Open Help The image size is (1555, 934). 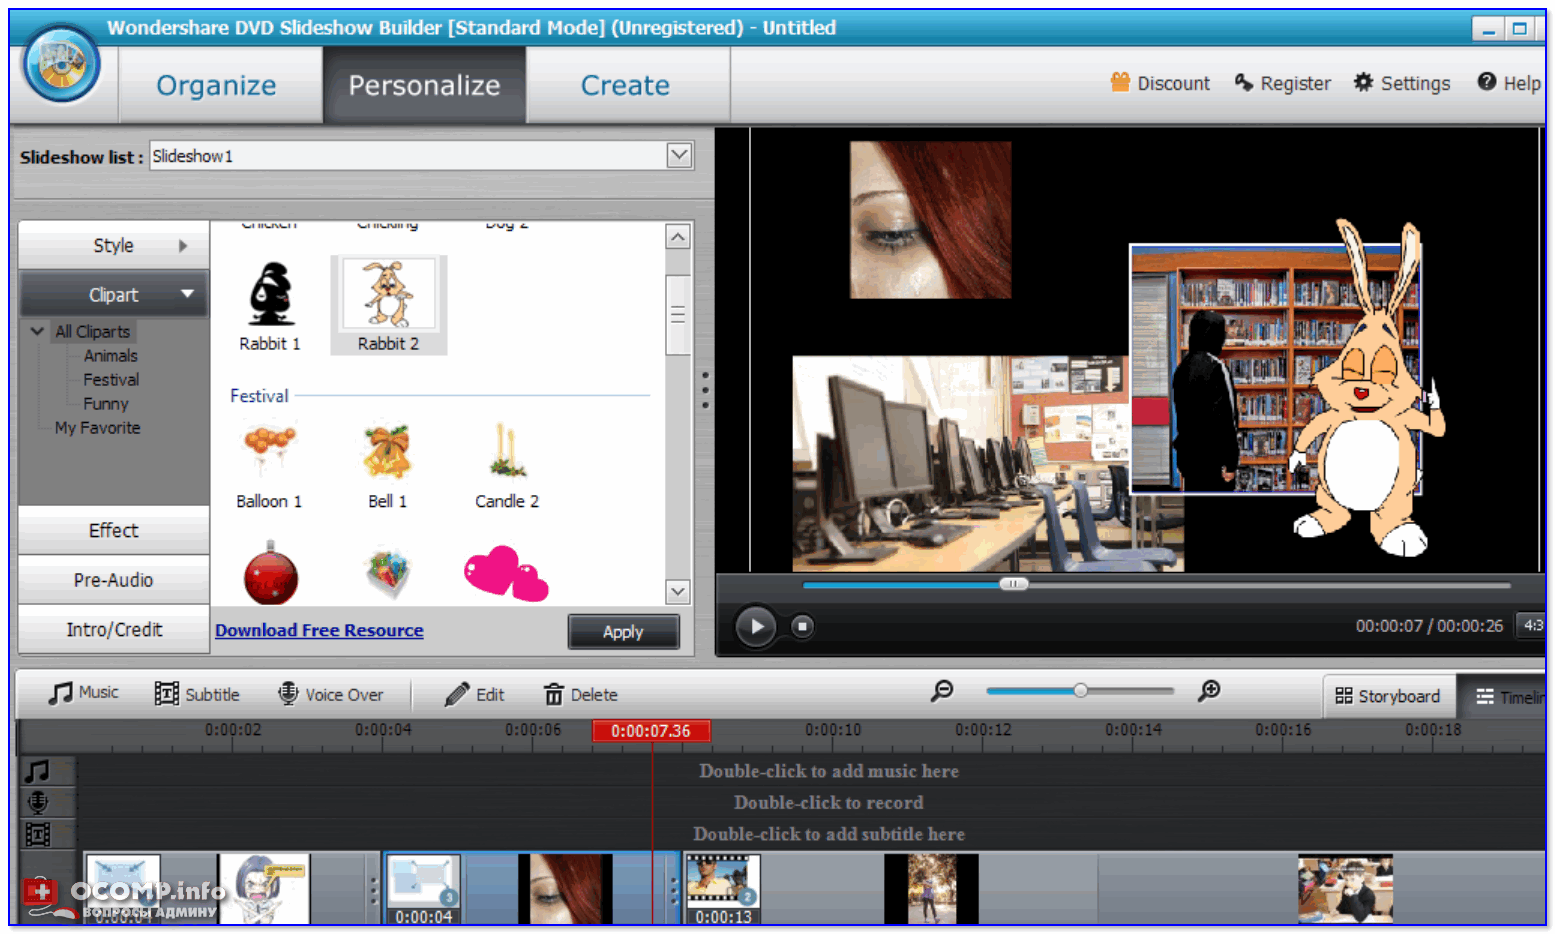coord(1509,83)
